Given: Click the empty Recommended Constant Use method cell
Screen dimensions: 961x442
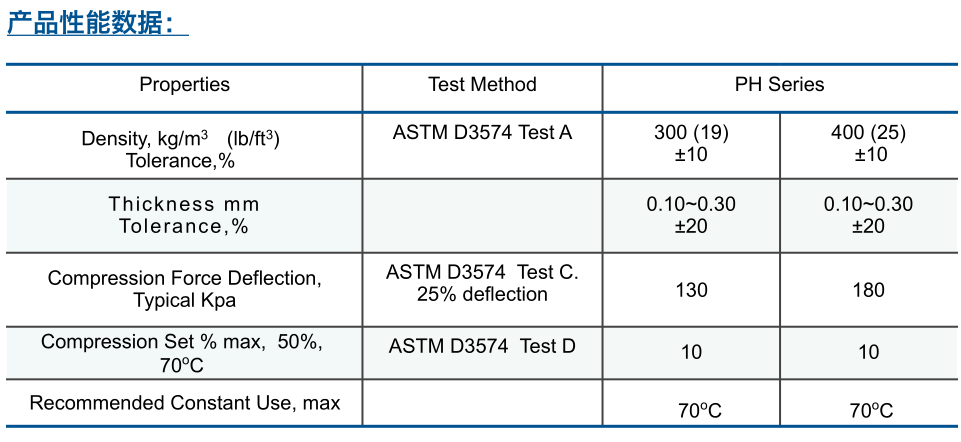Looking at the screenshot, I should click(482, 402).
